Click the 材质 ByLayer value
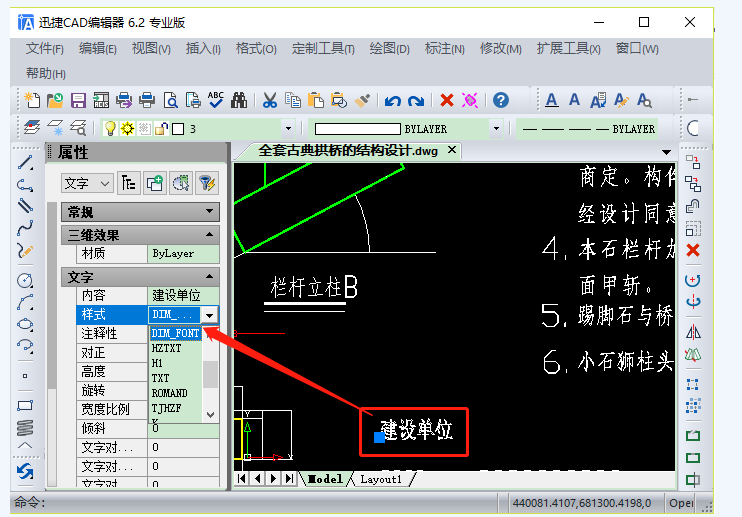The height and width of the screenshot is (517, 742). [183, 254]
